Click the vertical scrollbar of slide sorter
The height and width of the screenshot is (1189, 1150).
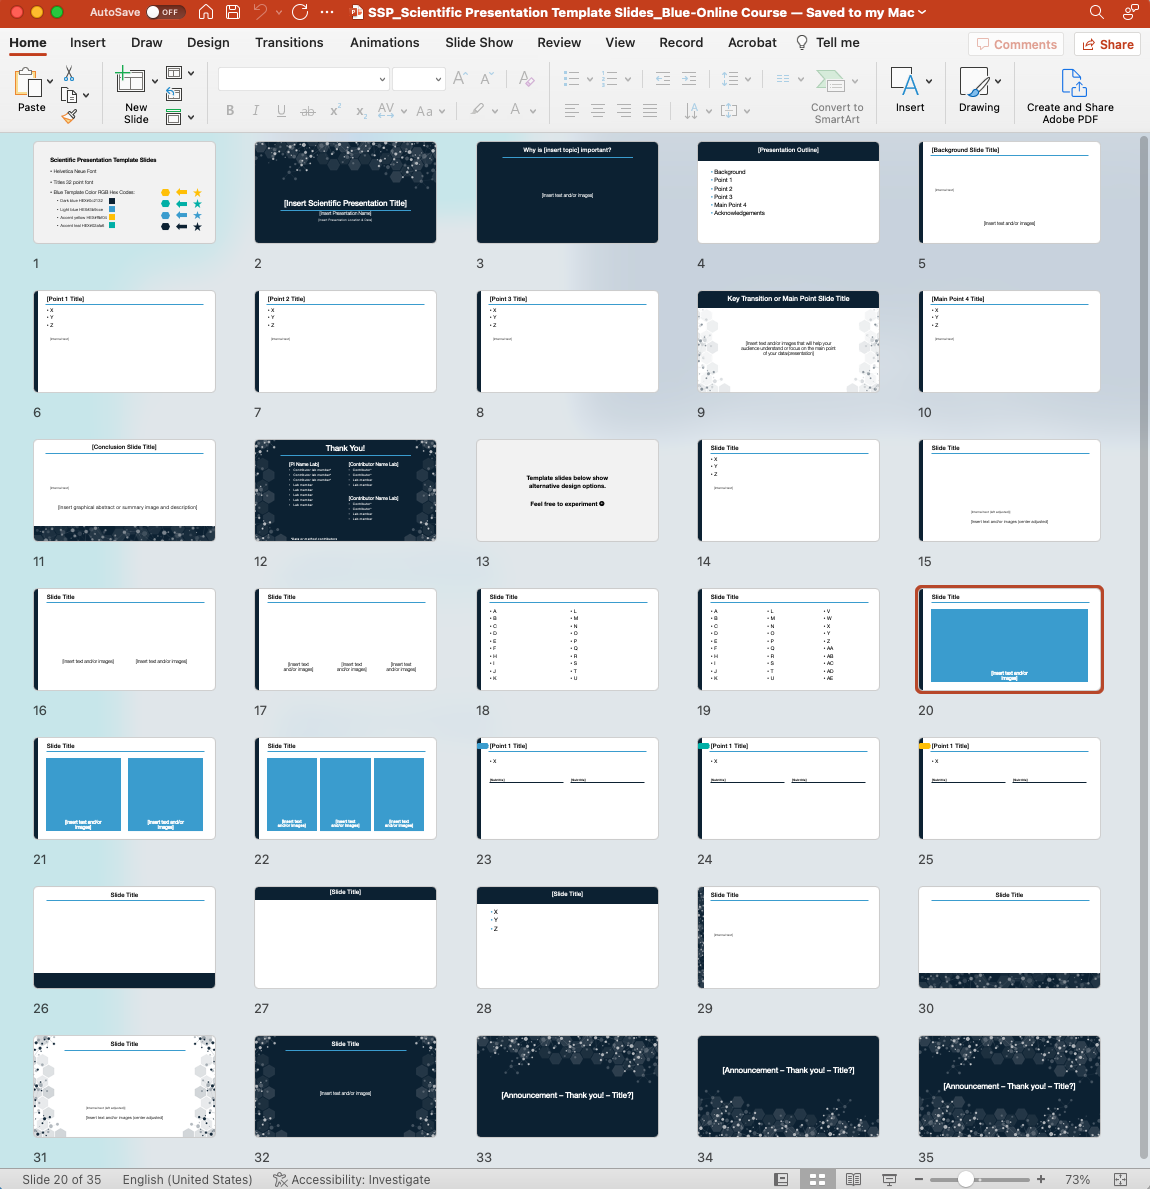(x=1143, y=648)
